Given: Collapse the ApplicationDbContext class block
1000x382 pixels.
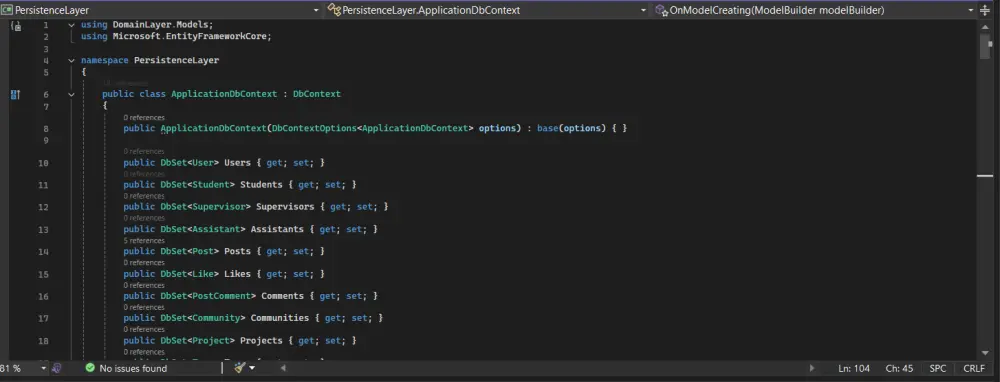Looking at the screenshot, I should coord(71,94).
